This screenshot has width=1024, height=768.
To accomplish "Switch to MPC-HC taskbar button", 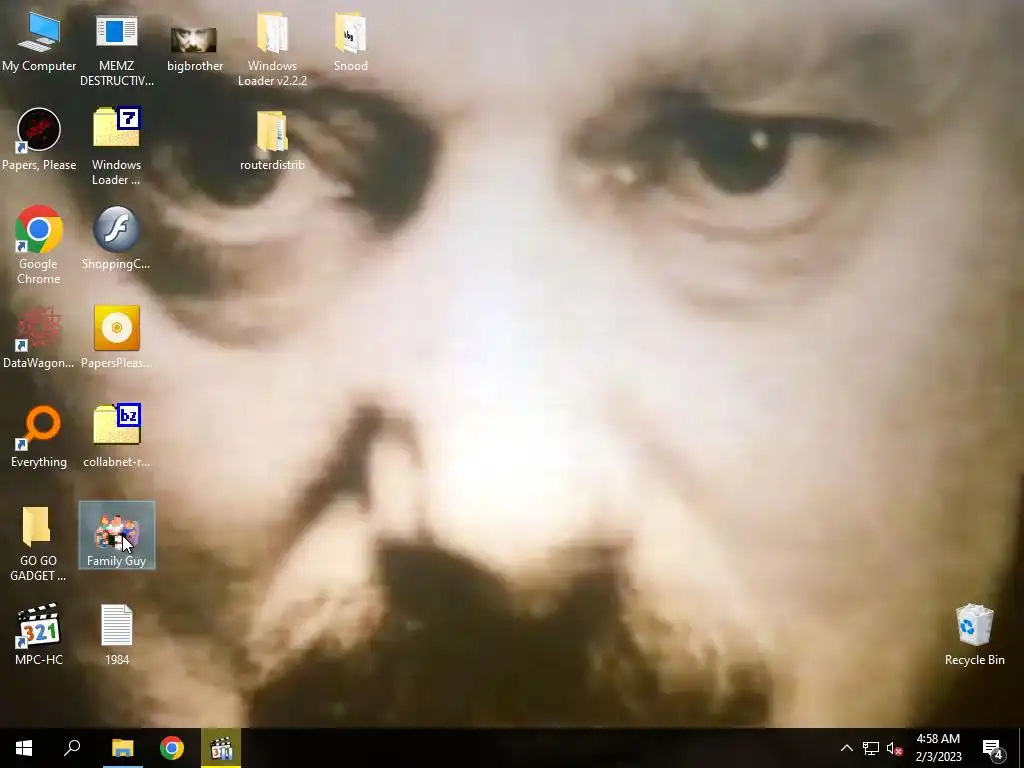I will 221,748.
